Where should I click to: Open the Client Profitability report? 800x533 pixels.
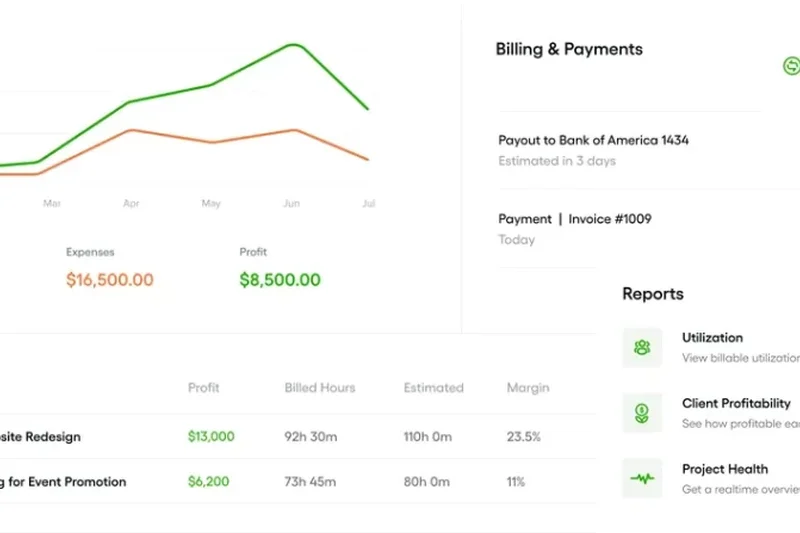[x=736, y=403]
